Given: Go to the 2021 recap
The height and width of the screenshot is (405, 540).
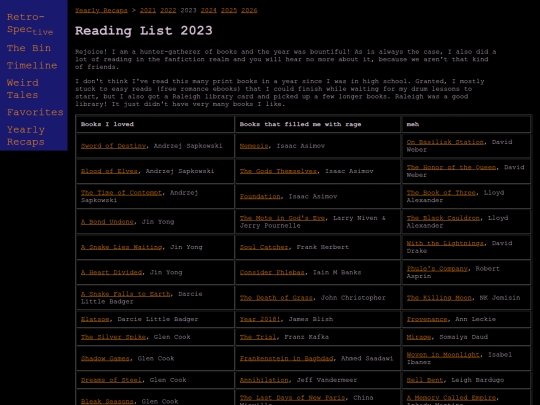Looking at the screenshot, I should (148, 10).
